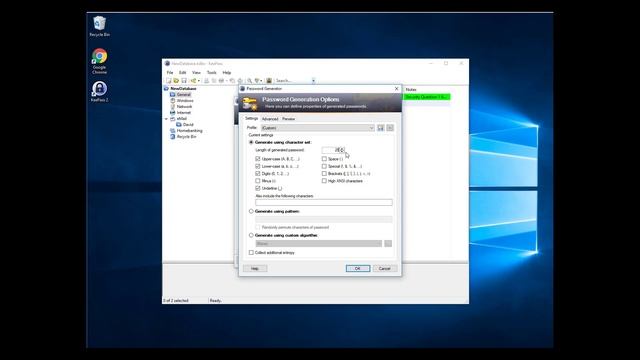Switch to the Settings tab
640x360 pixels.
click(x=251, y=118)
